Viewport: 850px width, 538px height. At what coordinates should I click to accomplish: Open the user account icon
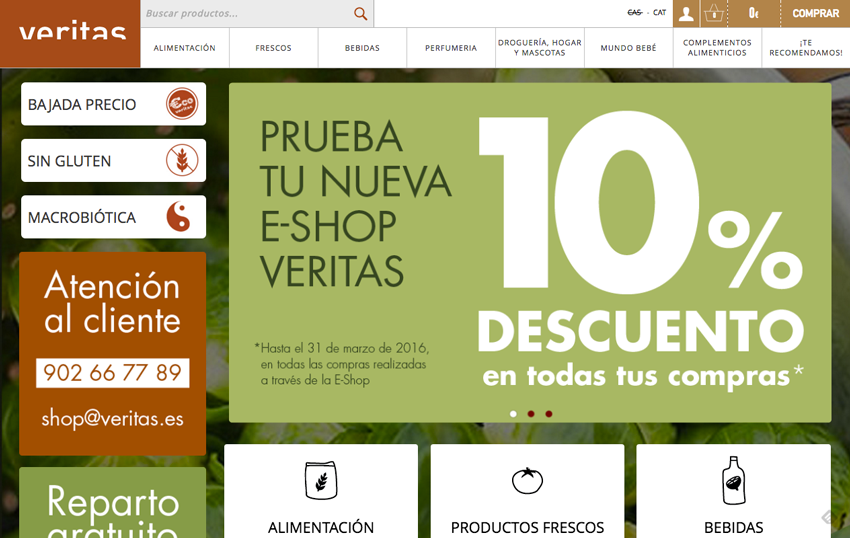click(x=686, y=14)
